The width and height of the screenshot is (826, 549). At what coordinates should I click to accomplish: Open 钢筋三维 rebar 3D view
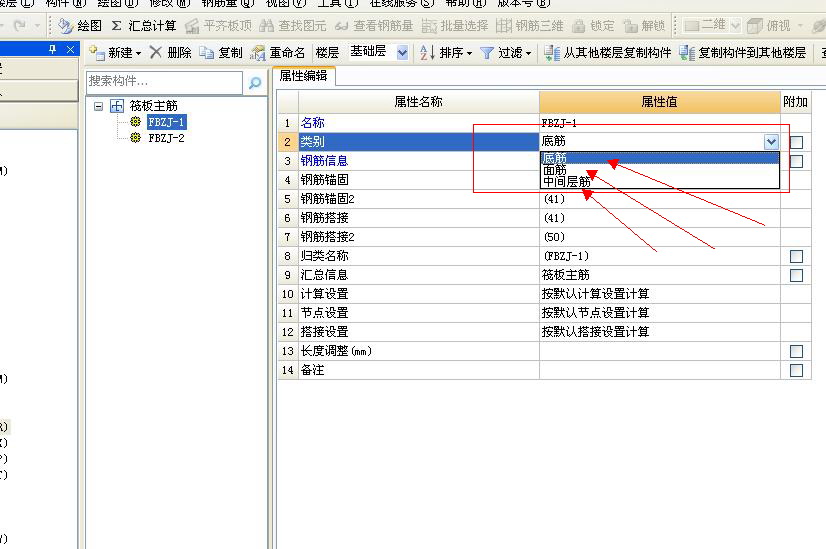point(529,25)
